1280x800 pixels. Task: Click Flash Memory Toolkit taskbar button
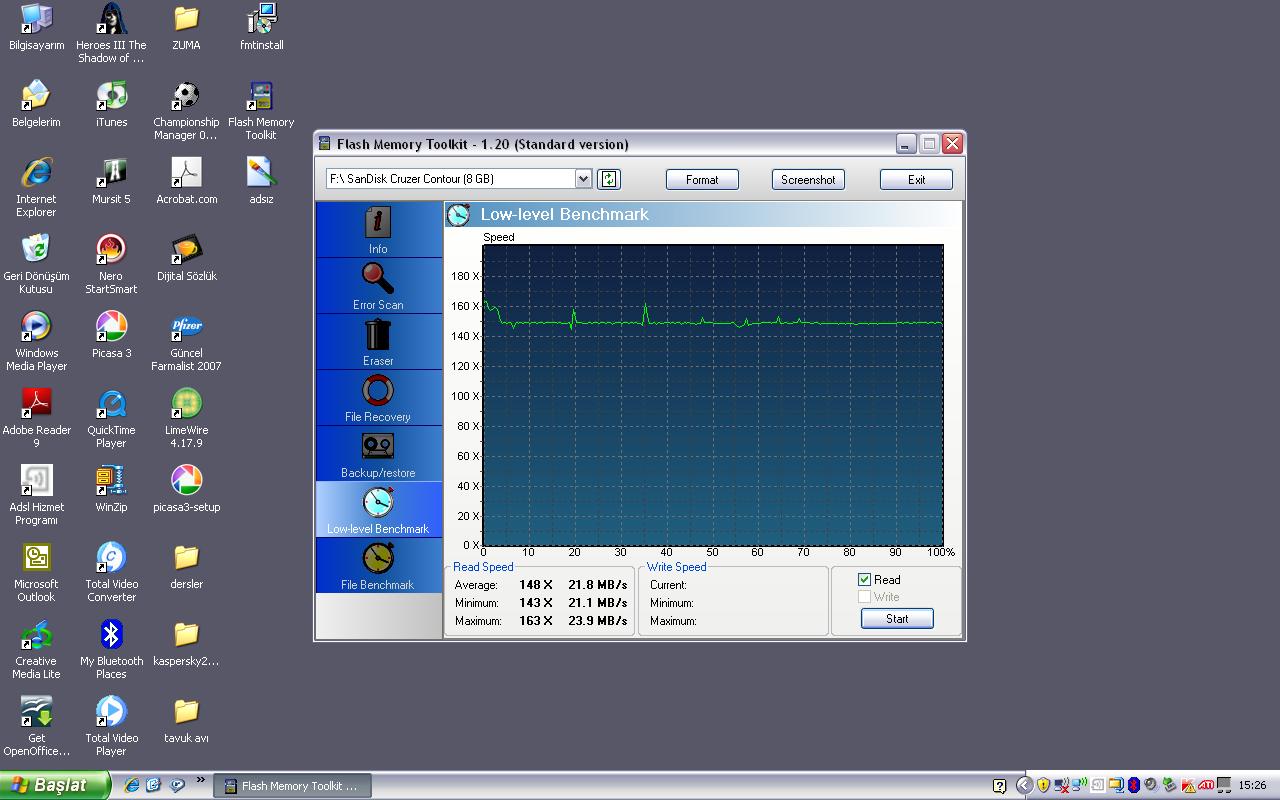(292, 786)
